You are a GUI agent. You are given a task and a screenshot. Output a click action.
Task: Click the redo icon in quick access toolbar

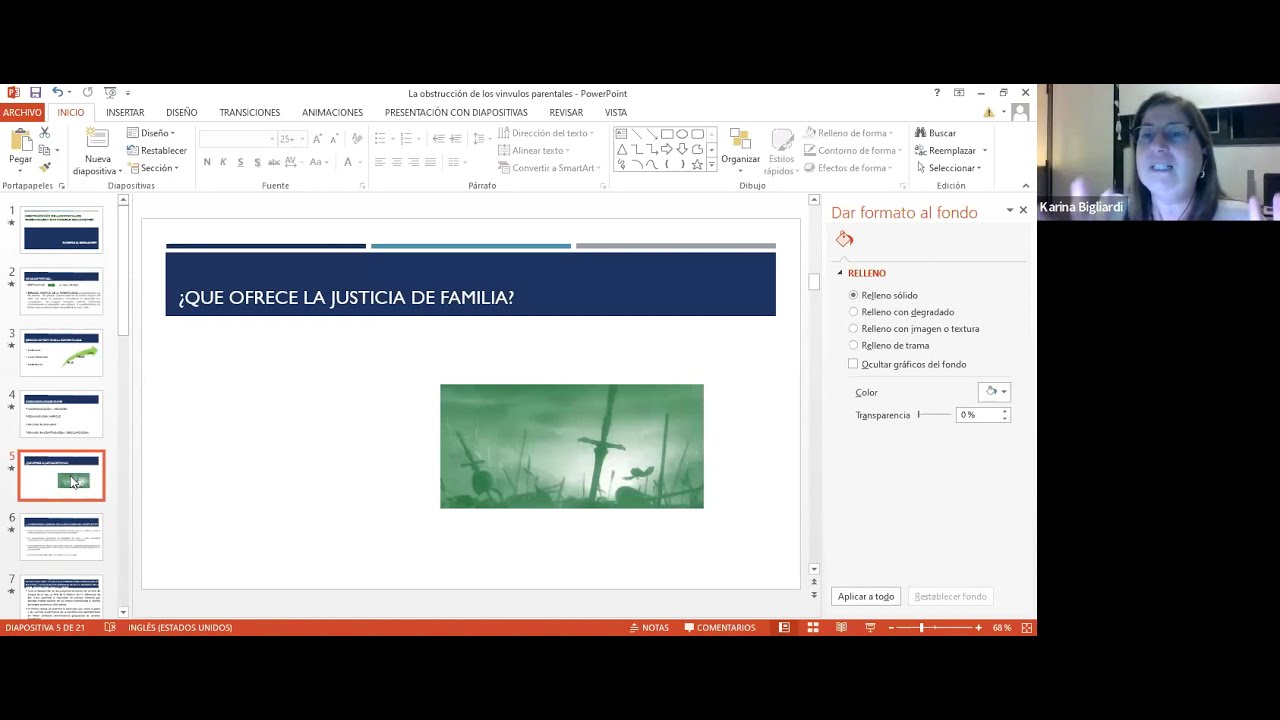tap(87, 93)
